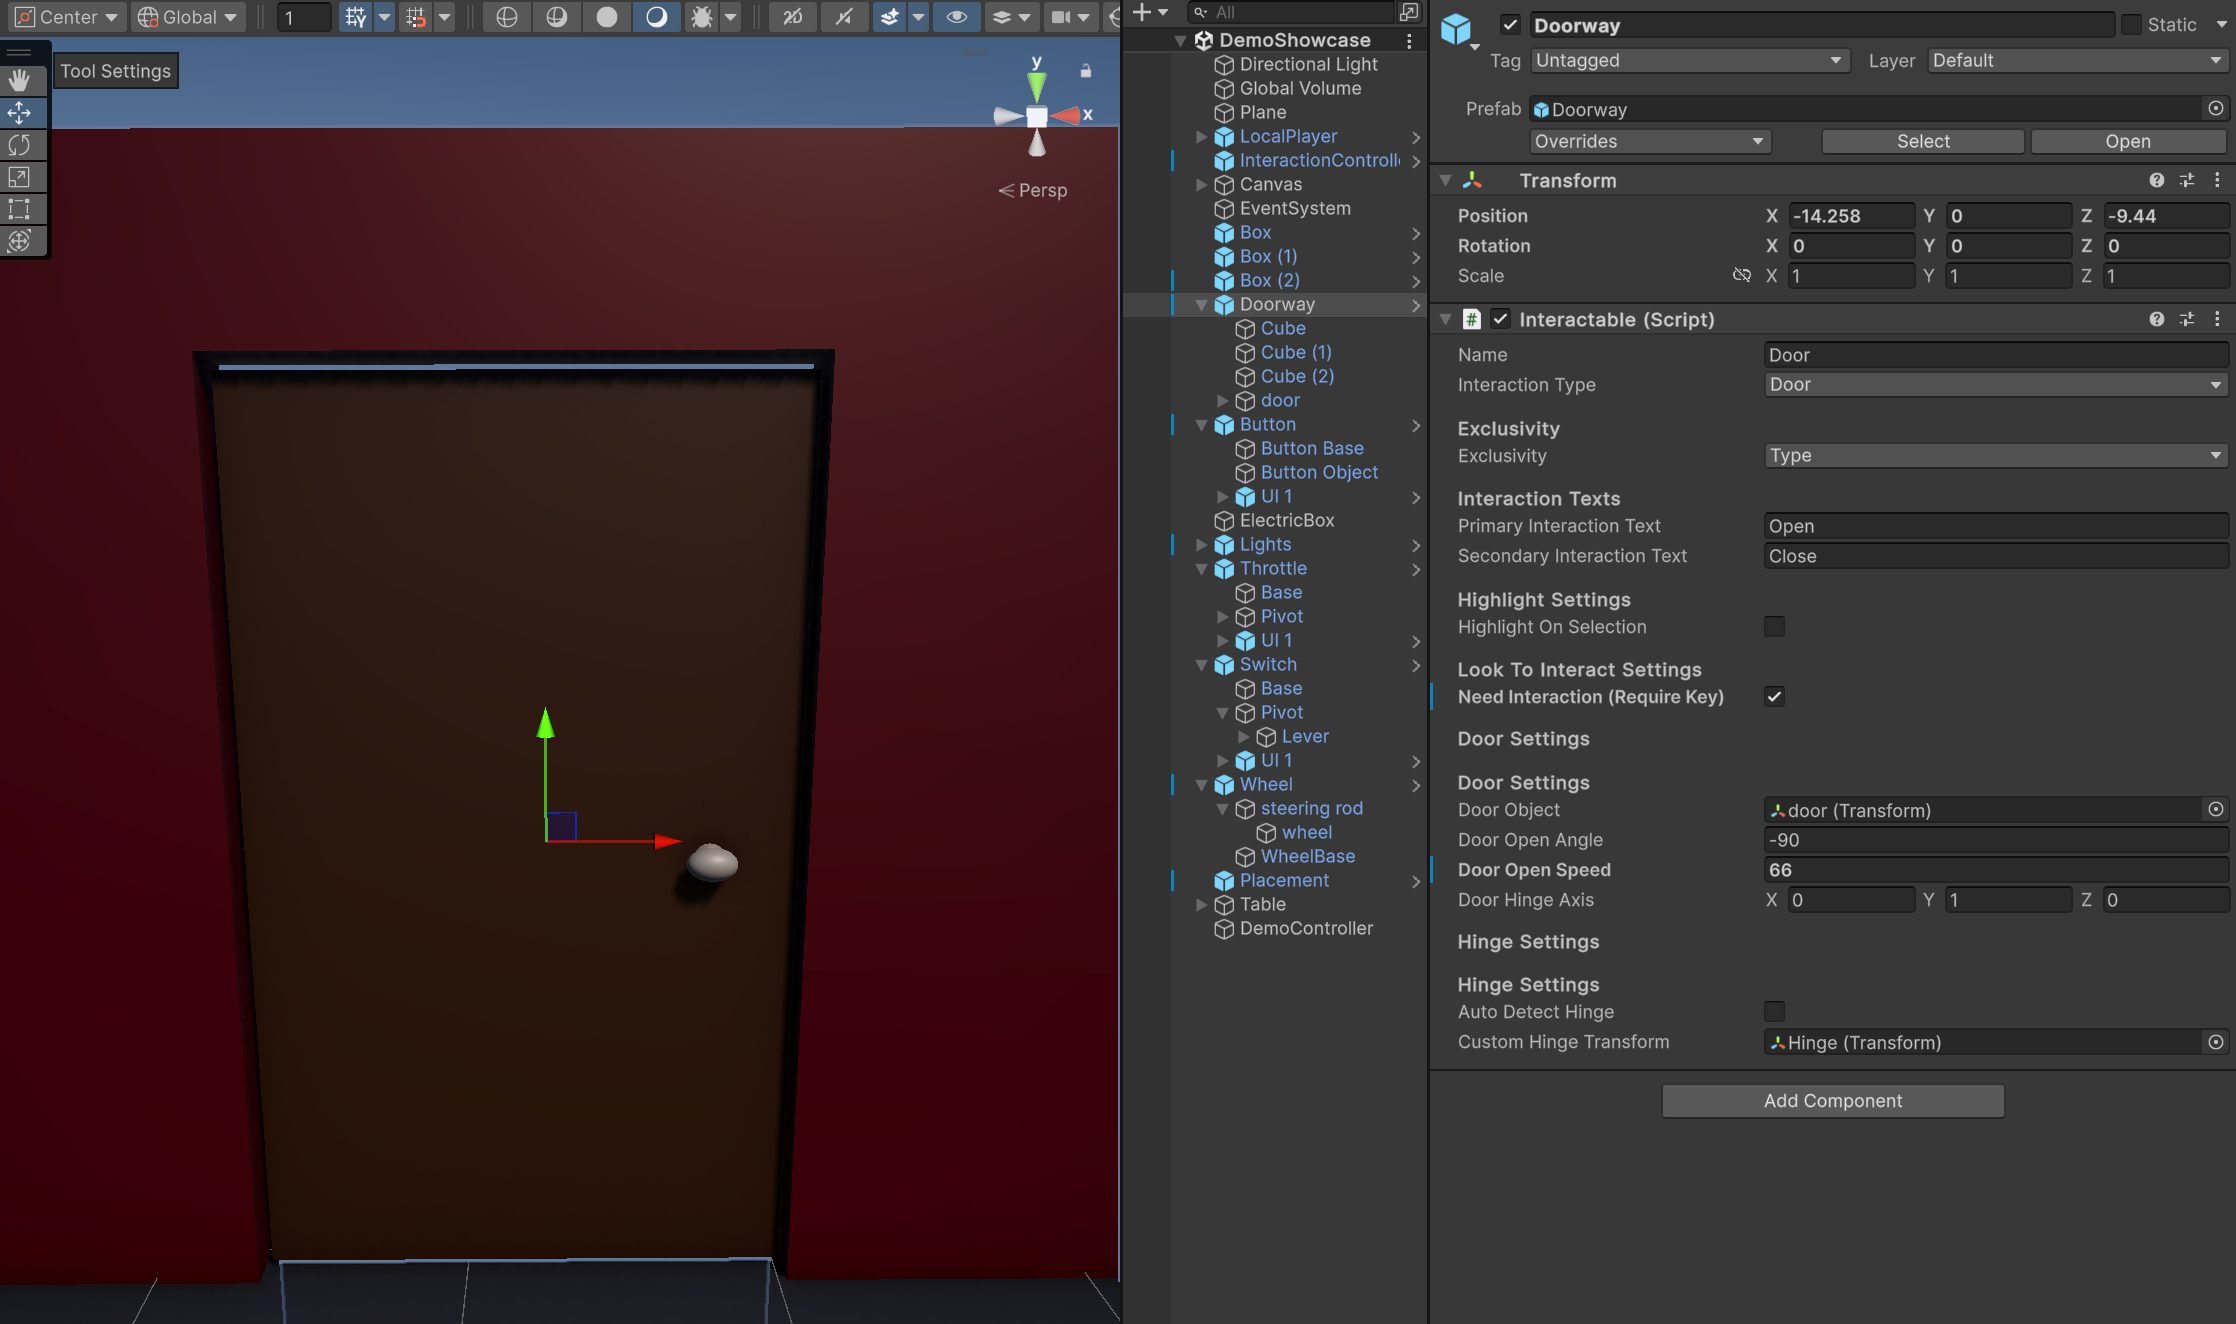Toggle constrained proportions link for Scale
Screen dimensions: 2236x1324
[1742, 275]
